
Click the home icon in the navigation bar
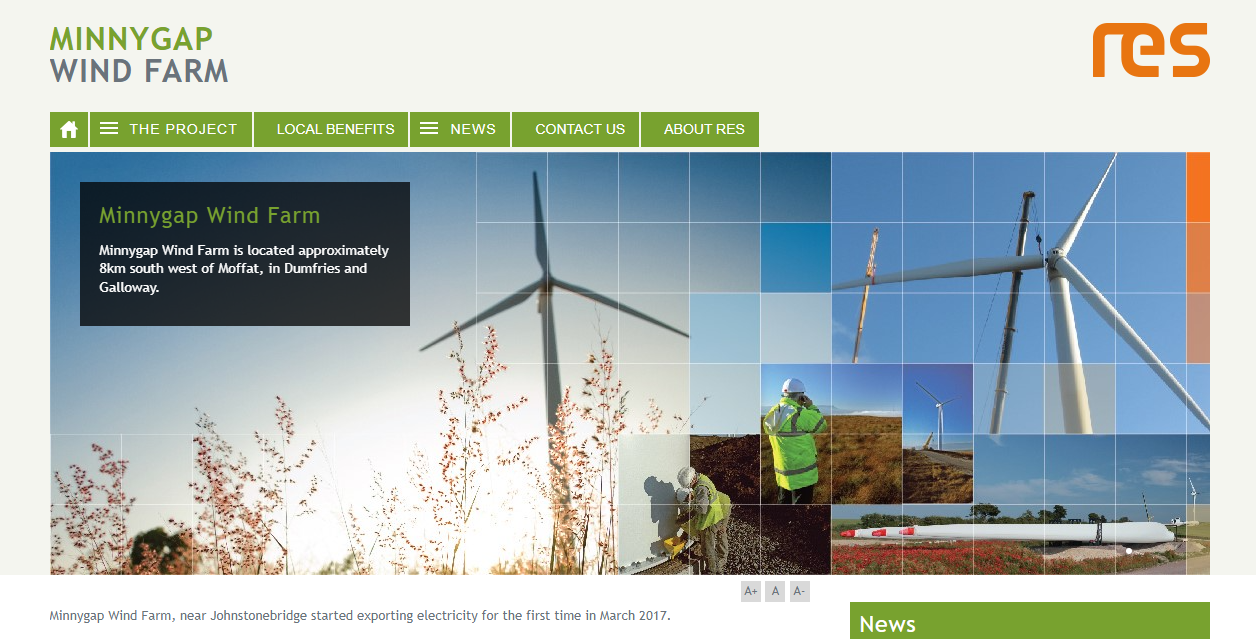68,128
